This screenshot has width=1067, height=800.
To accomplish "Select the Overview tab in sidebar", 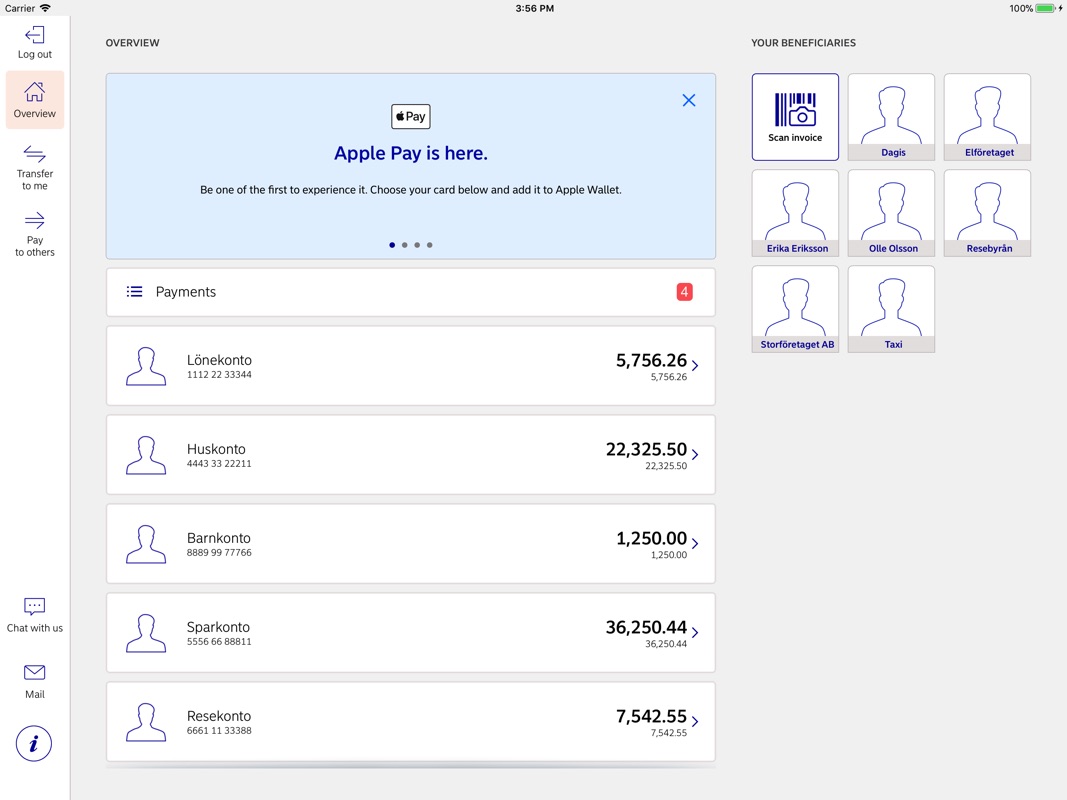I will coord(34,100).
